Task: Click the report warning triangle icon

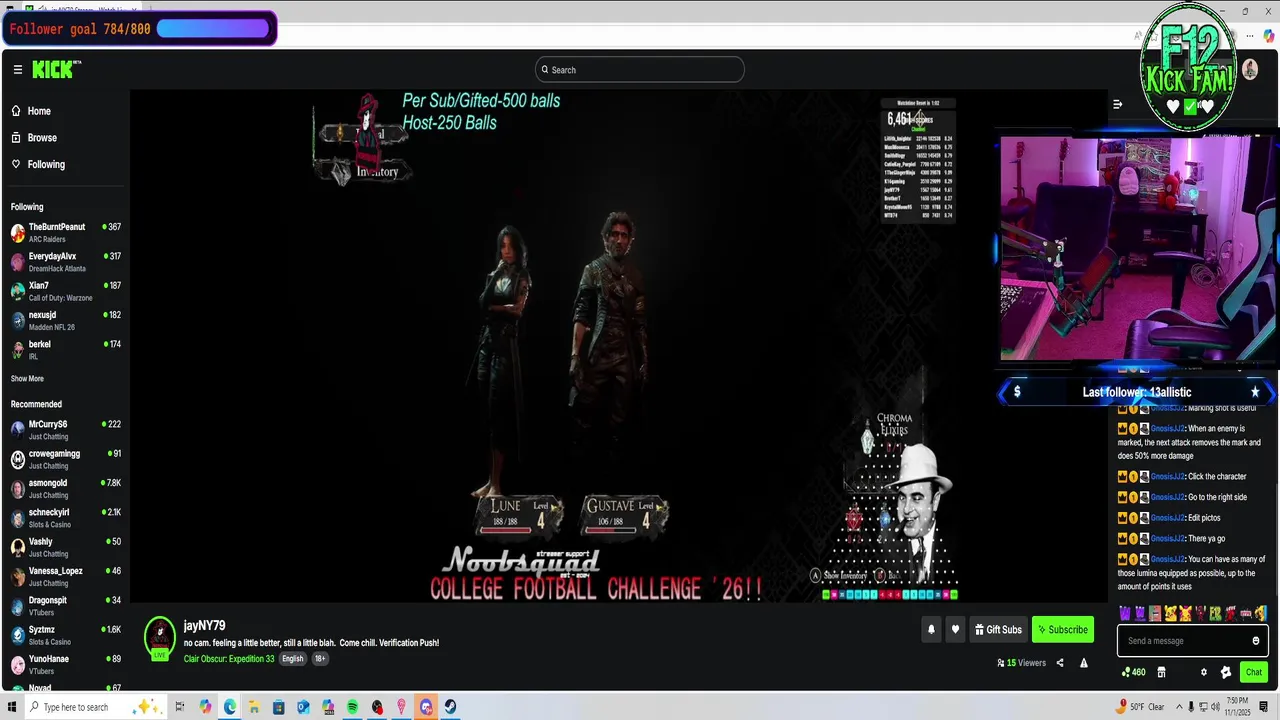Action: click(1083, 663)
